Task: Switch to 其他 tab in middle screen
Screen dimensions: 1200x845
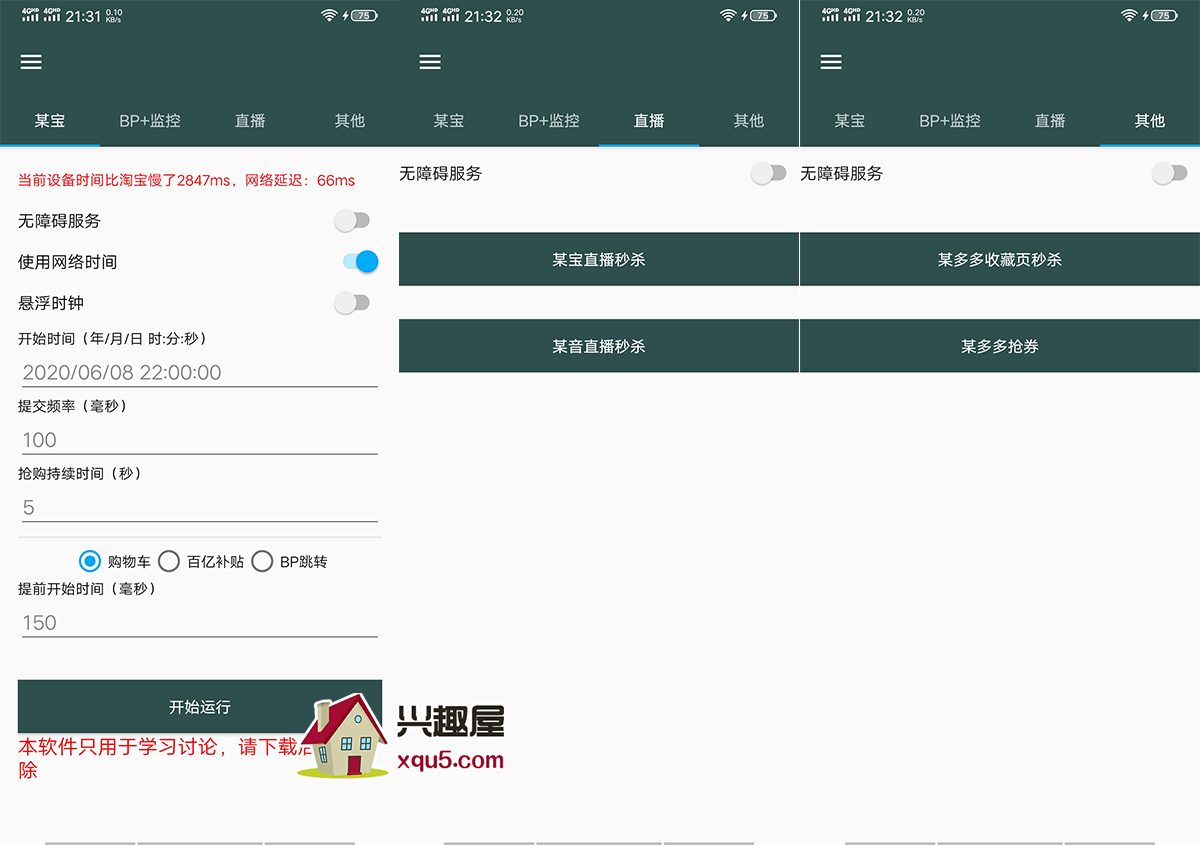Action: [749, 121]
